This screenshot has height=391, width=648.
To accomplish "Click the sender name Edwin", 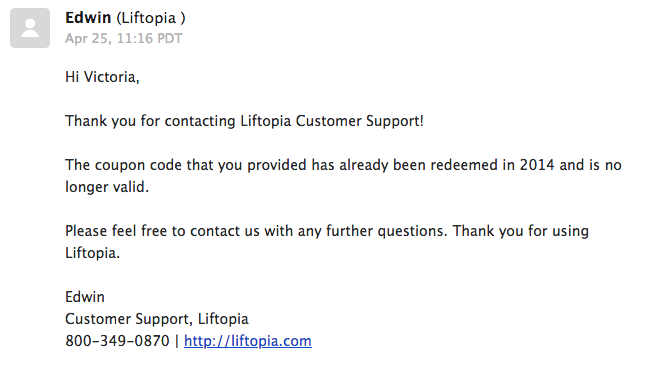I will pyautogui.click(x=88, y=18).
